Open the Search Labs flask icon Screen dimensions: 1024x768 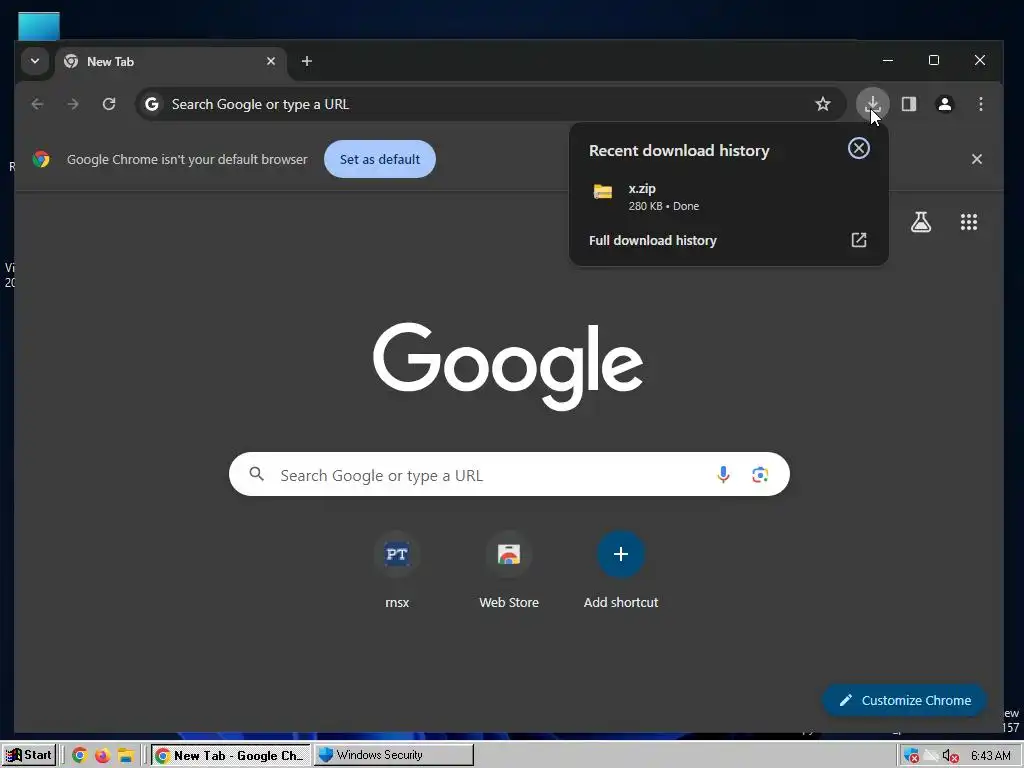pos(921,222)
